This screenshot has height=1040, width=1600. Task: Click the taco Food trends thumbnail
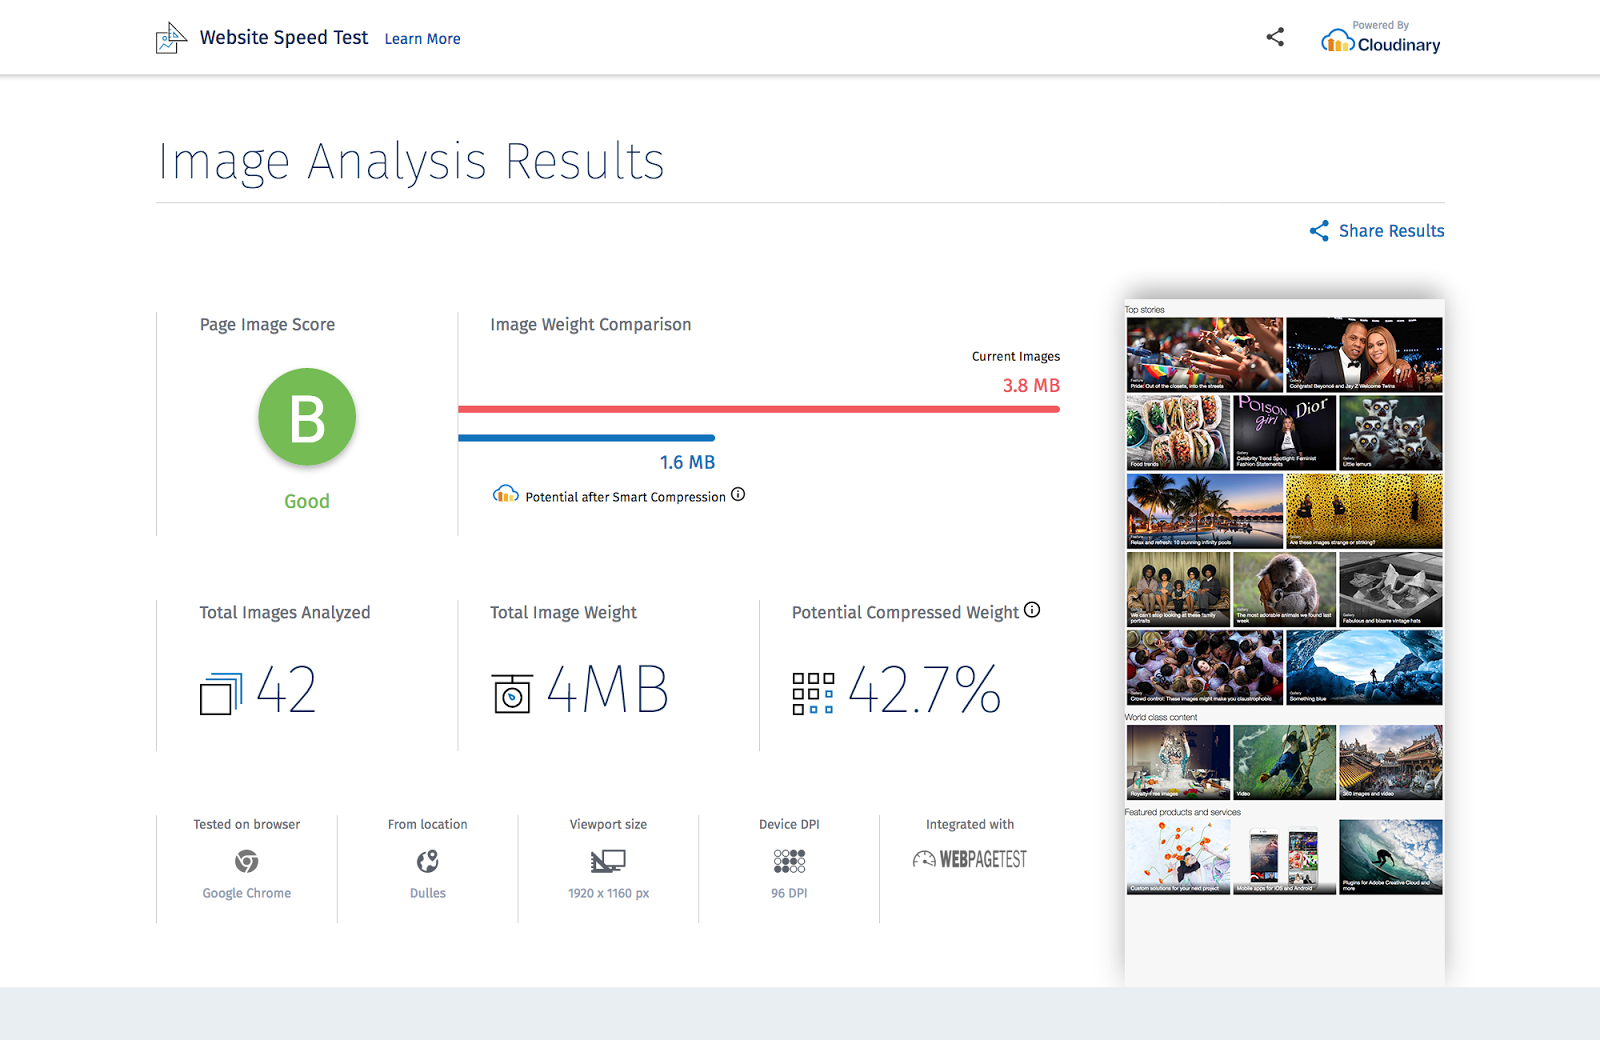tap(1176, 432)
